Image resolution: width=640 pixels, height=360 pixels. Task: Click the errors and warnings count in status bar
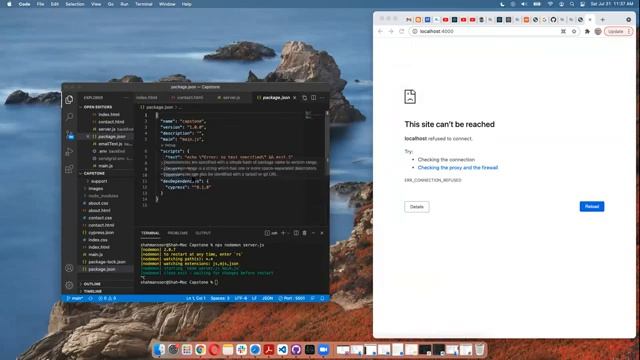pos(107,298)
